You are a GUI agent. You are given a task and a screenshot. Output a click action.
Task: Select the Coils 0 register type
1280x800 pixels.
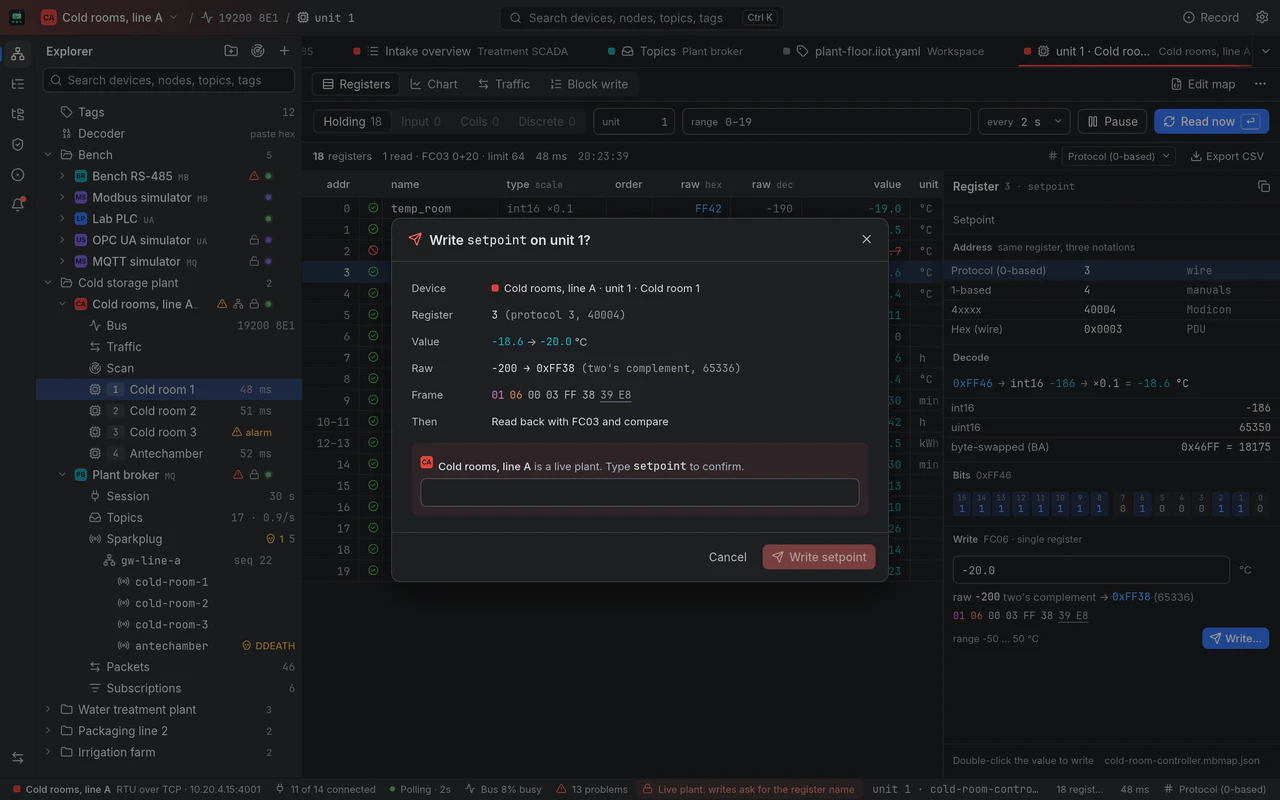pyautogui.click(x=479, y=121)
